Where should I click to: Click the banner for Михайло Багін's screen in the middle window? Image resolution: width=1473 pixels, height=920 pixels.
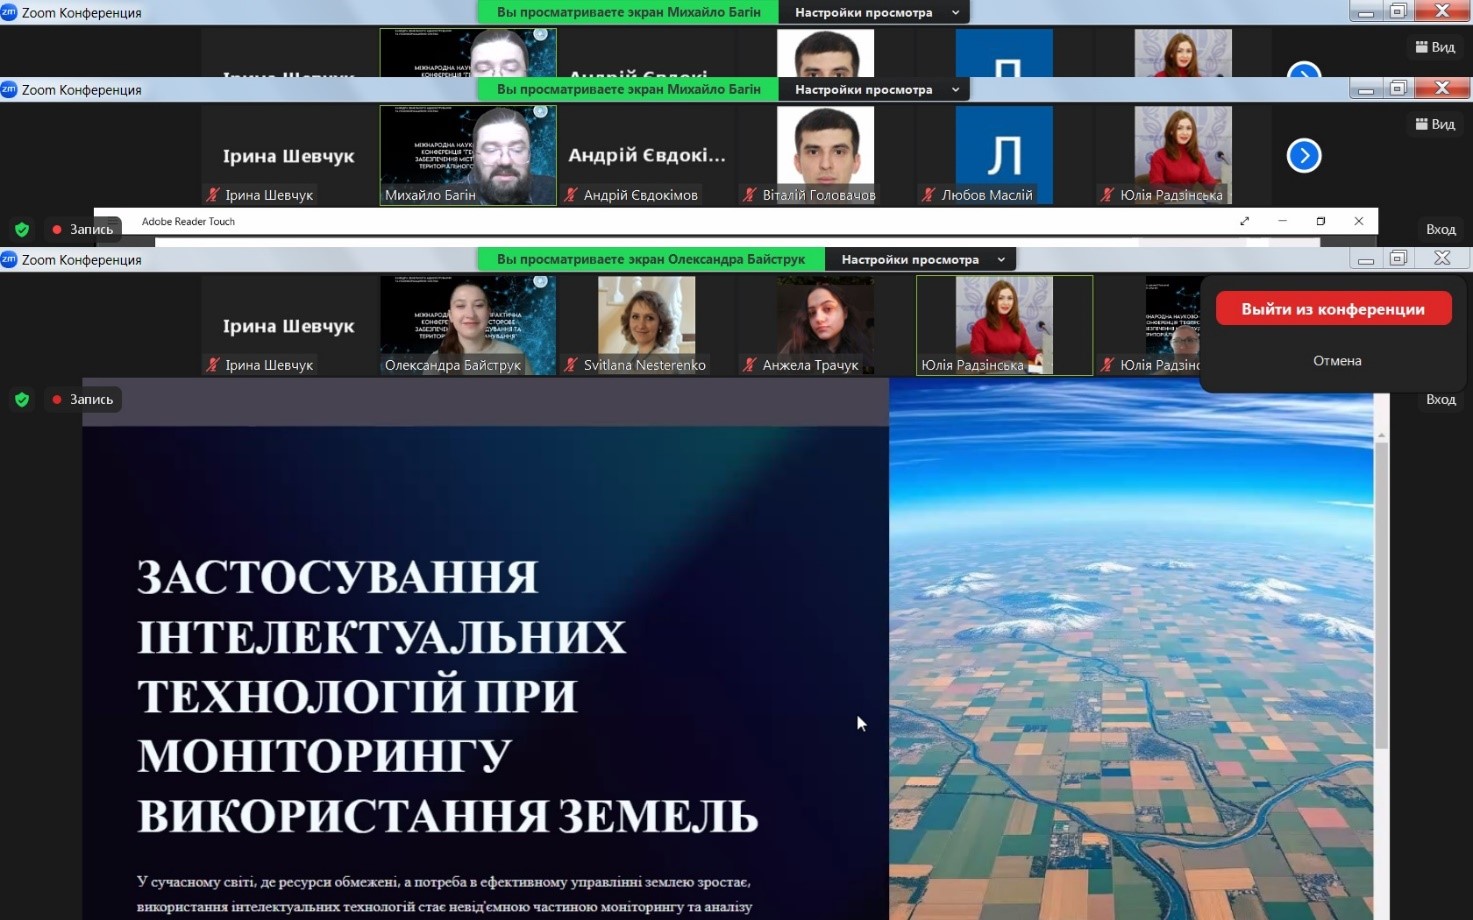pyautogui.click(x=628, y=89)
